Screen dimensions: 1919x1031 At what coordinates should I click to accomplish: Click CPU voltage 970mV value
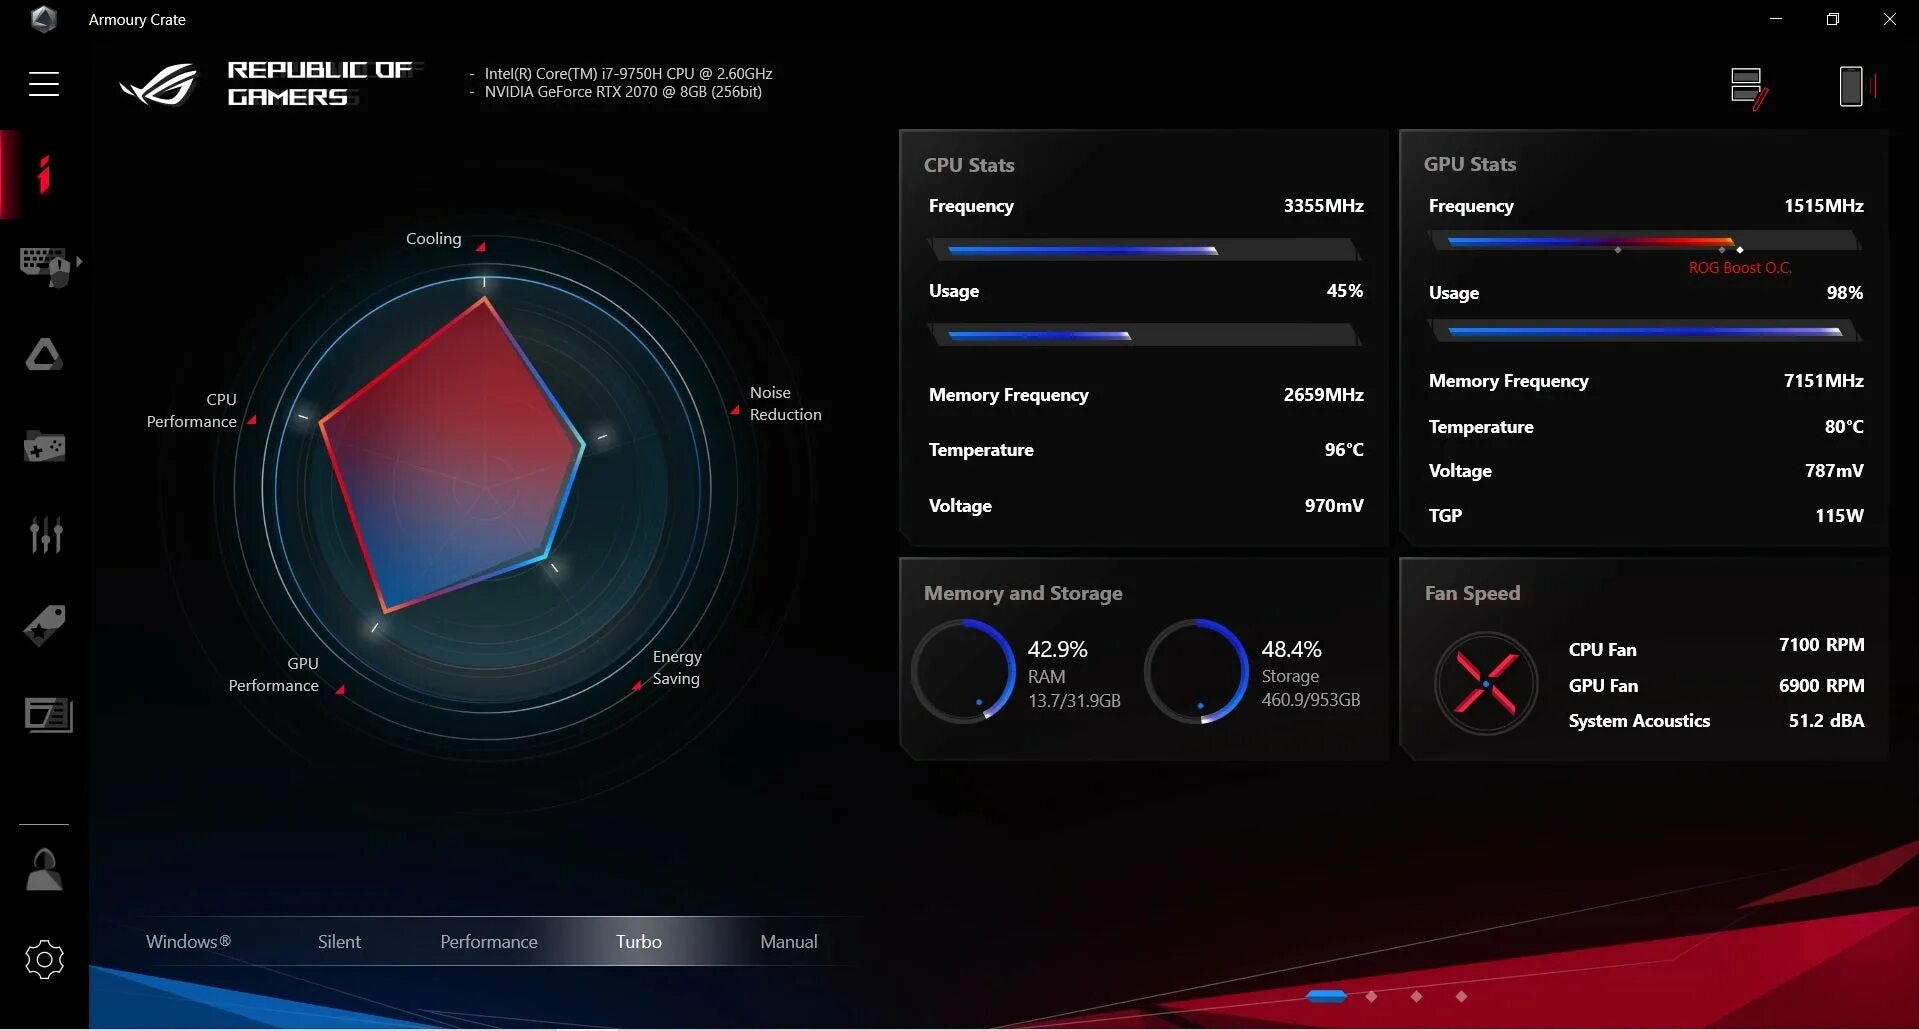coord(1334,506)
